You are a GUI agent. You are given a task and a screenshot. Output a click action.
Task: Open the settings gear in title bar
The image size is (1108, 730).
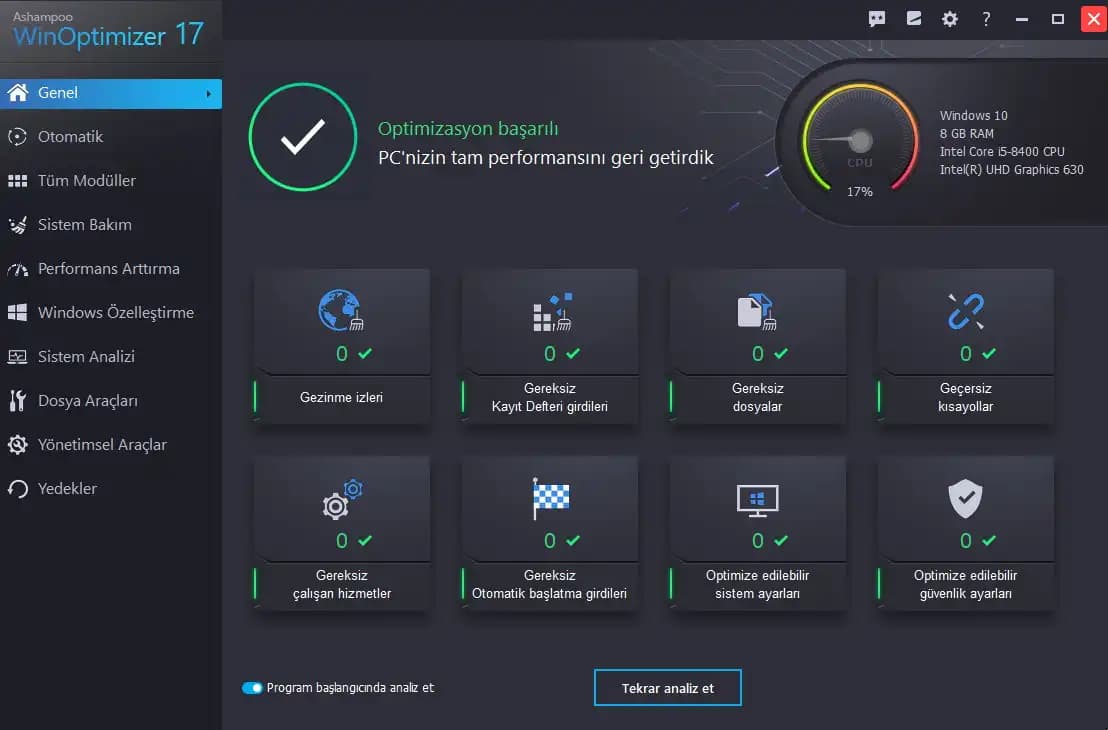coord(949,19)
